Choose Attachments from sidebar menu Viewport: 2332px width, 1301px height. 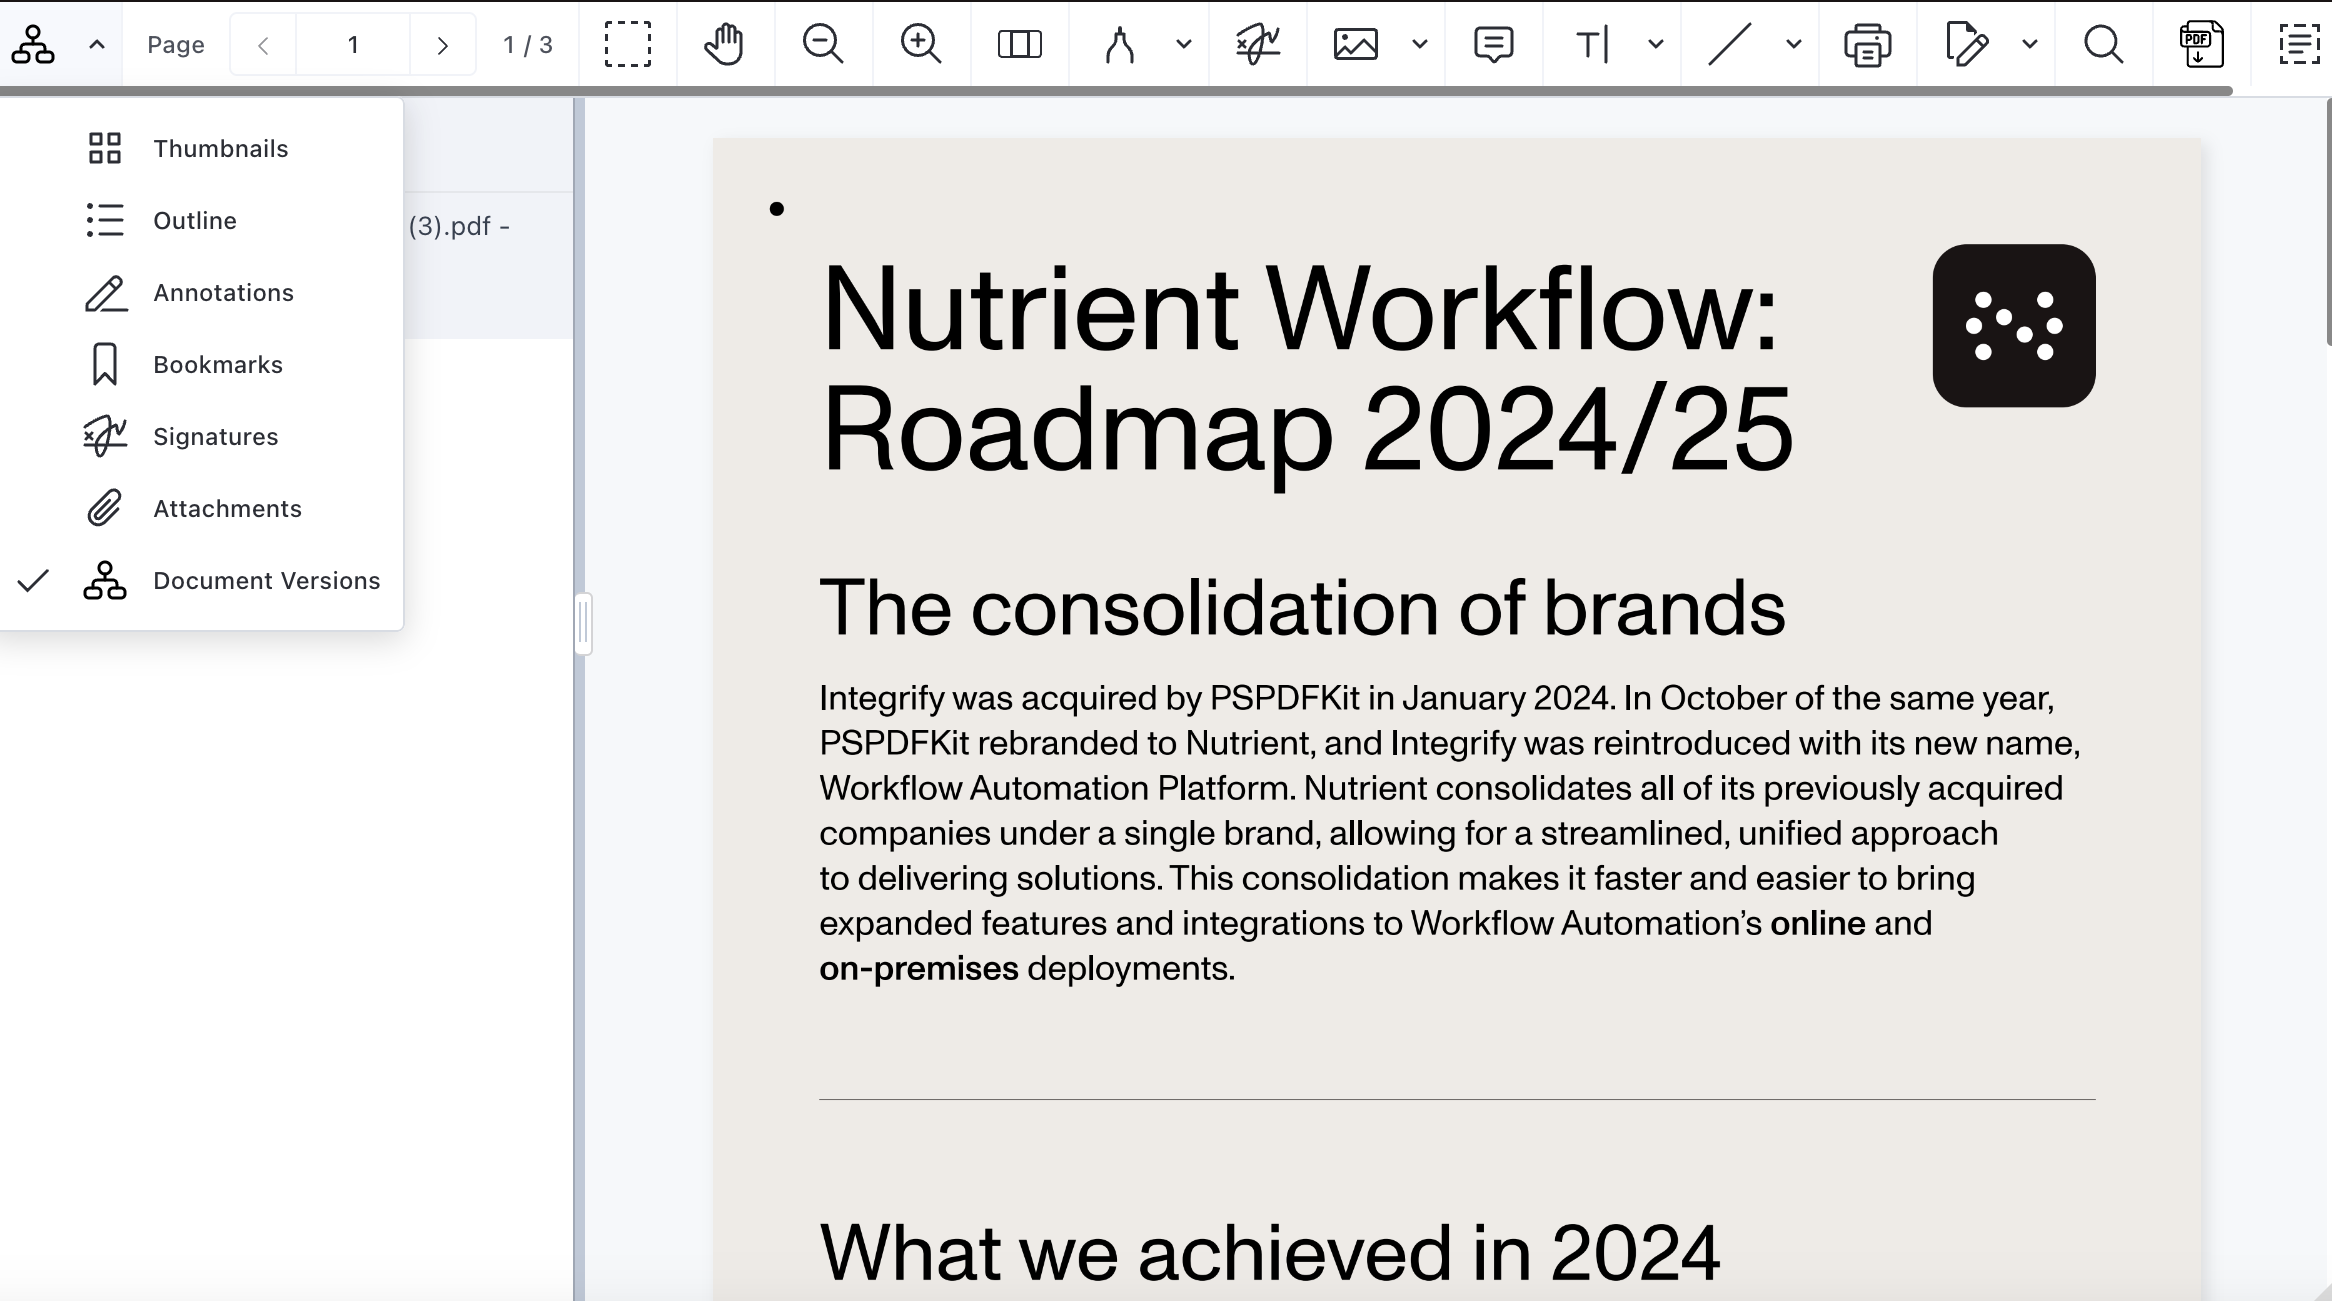pos(202,509)
